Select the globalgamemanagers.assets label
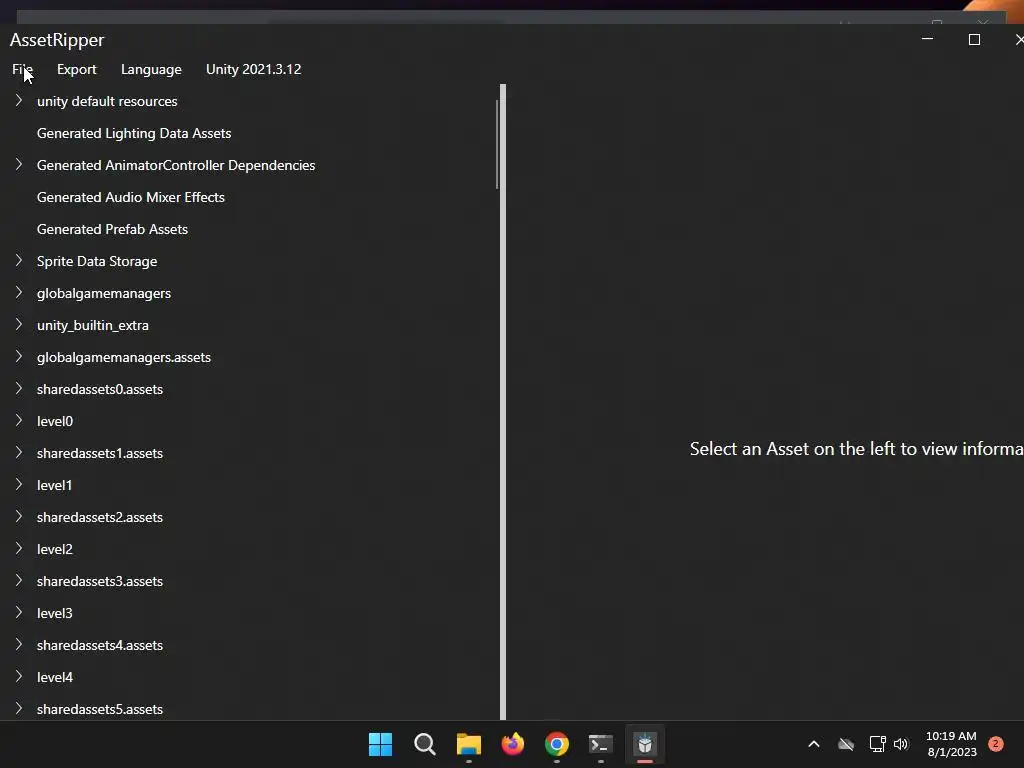 (123, 357)
